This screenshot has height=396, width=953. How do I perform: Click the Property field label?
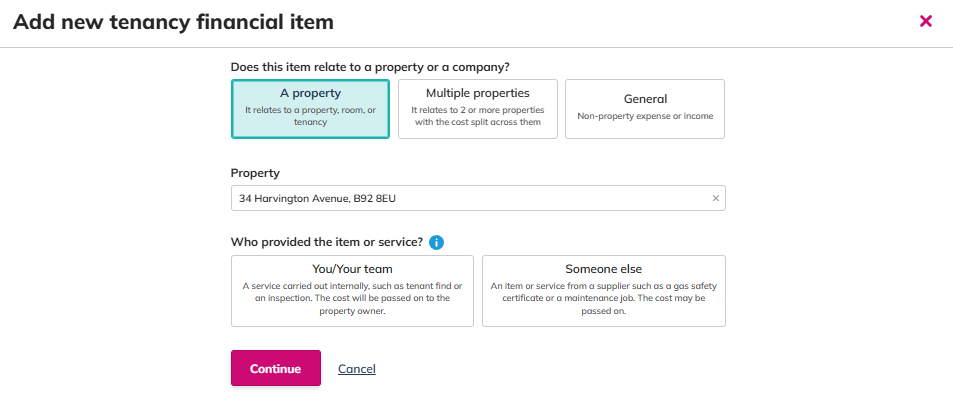point(255,173)
